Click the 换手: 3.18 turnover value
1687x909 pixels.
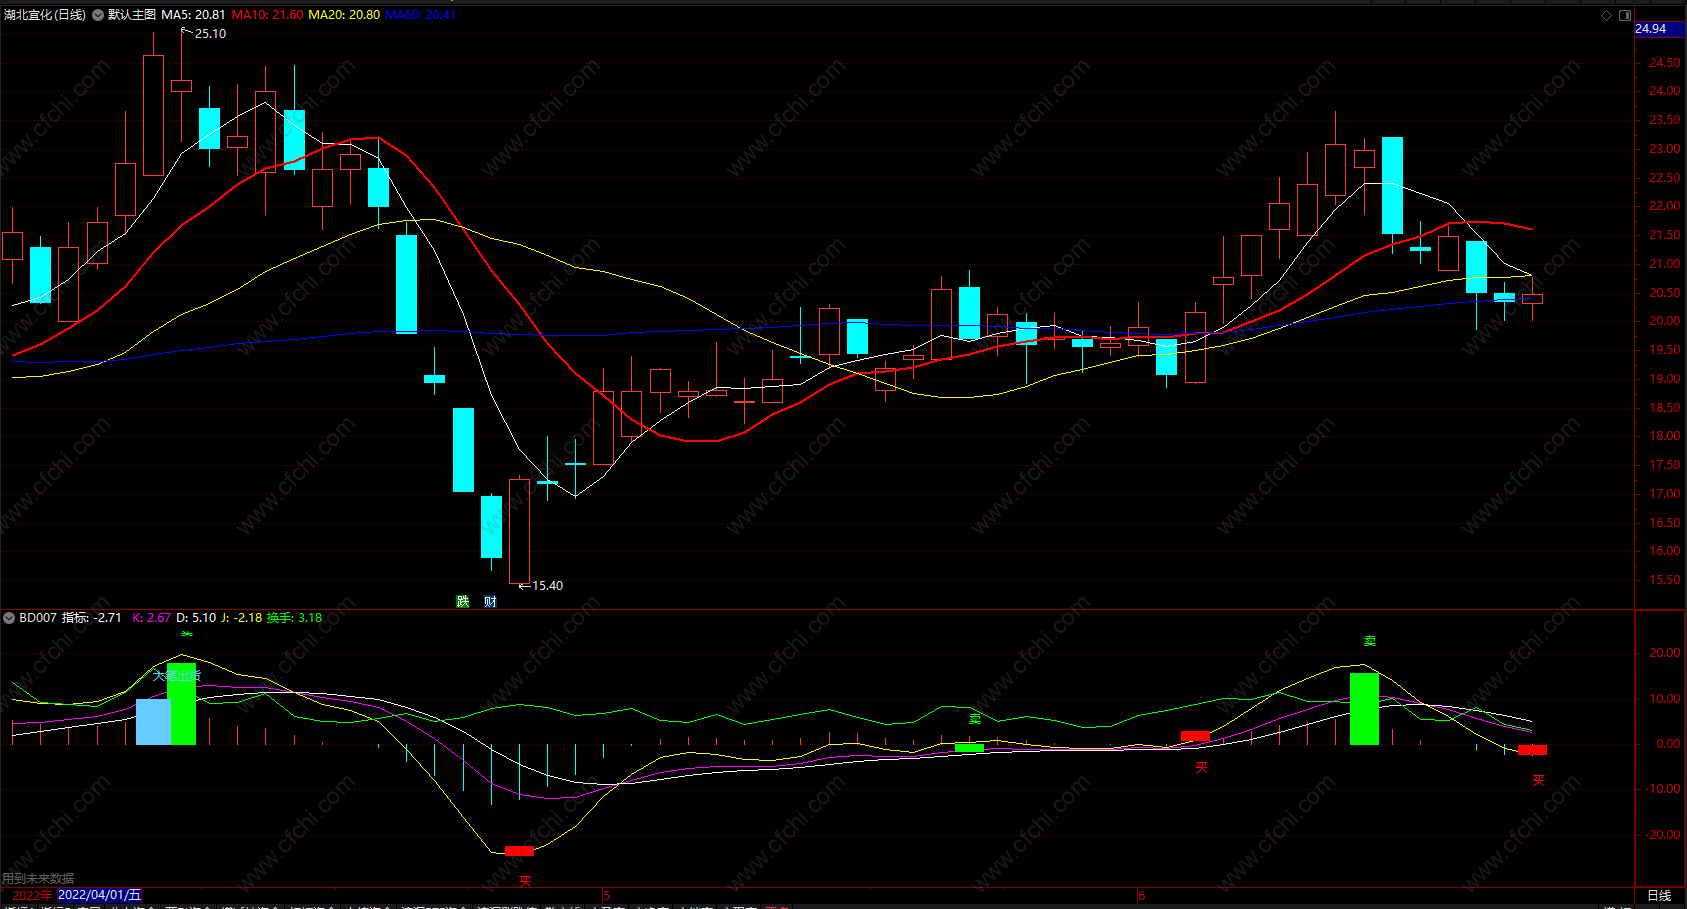coord(294,618)
